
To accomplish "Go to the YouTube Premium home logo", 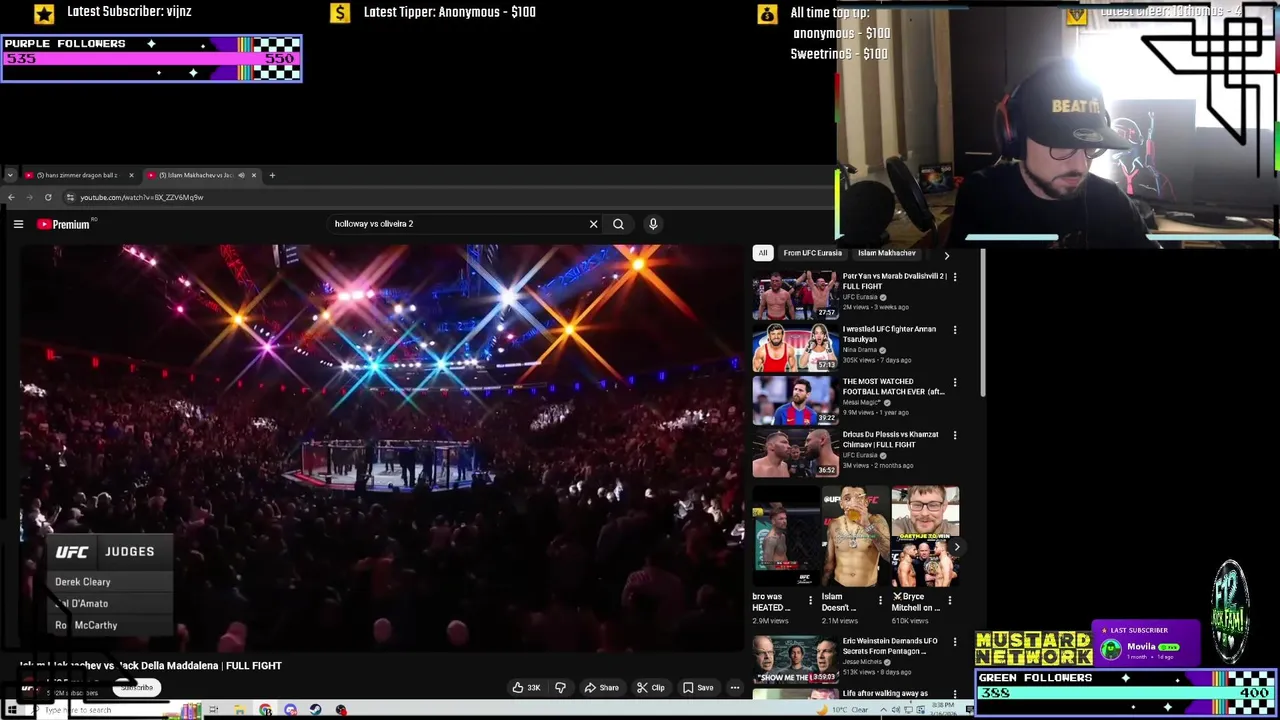I will [64, 224].
